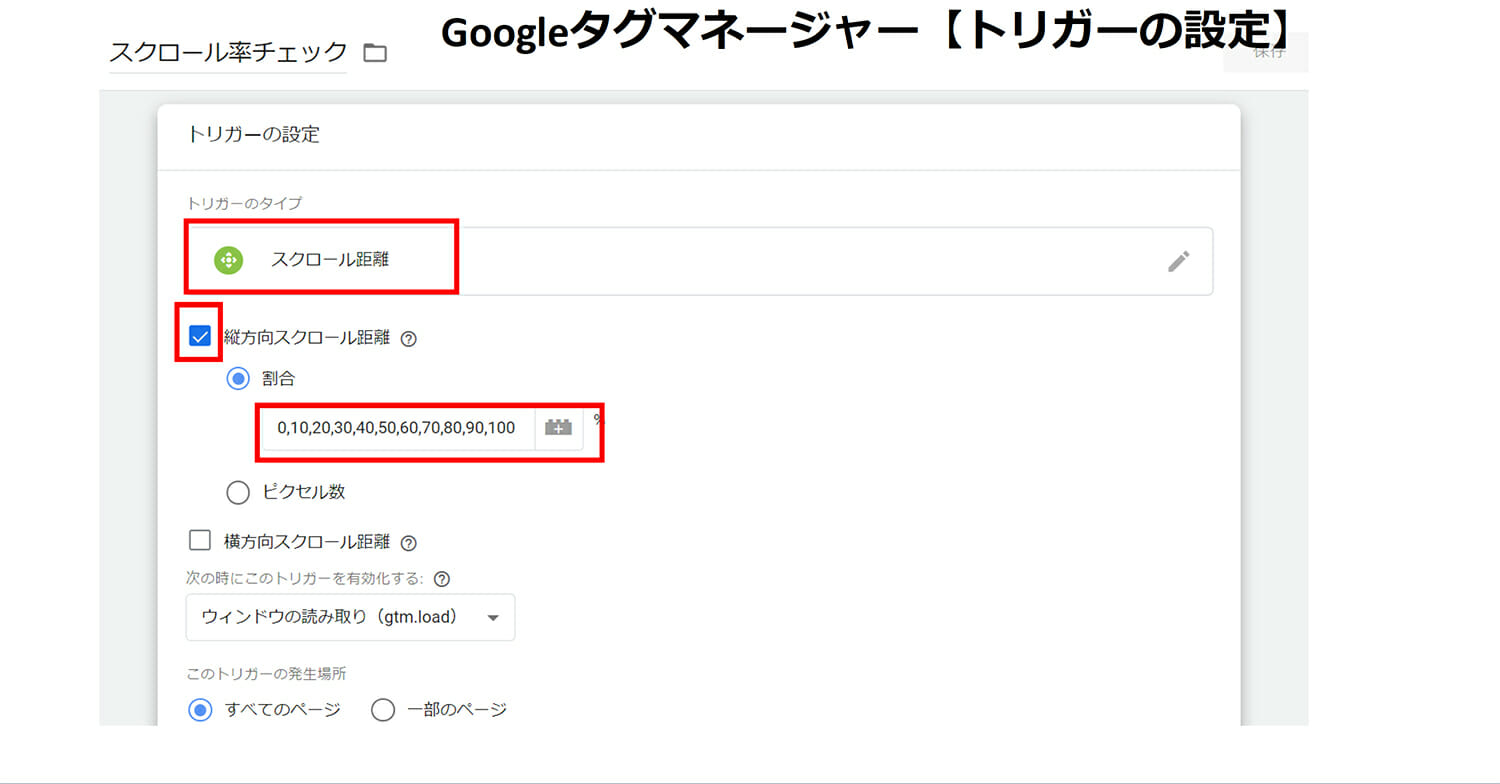Choose the 一部のページ option
Image resolution: width=1500 pixels, height=784 pixels.
383,710
